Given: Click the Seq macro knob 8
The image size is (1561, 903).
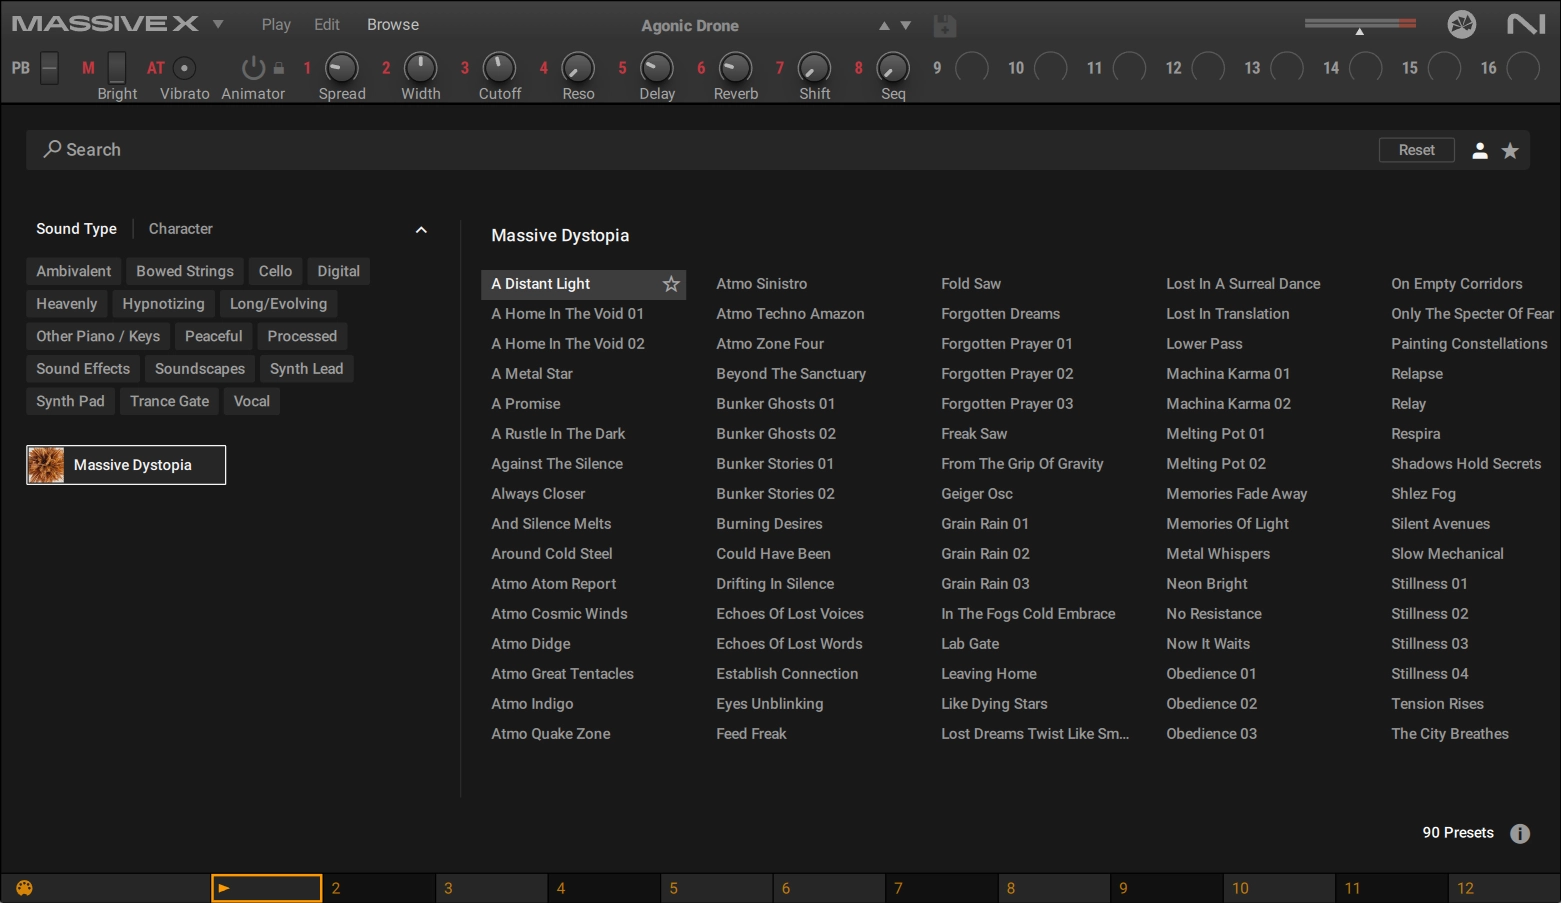Looking at the screenshot, I should tap(893, 68).
